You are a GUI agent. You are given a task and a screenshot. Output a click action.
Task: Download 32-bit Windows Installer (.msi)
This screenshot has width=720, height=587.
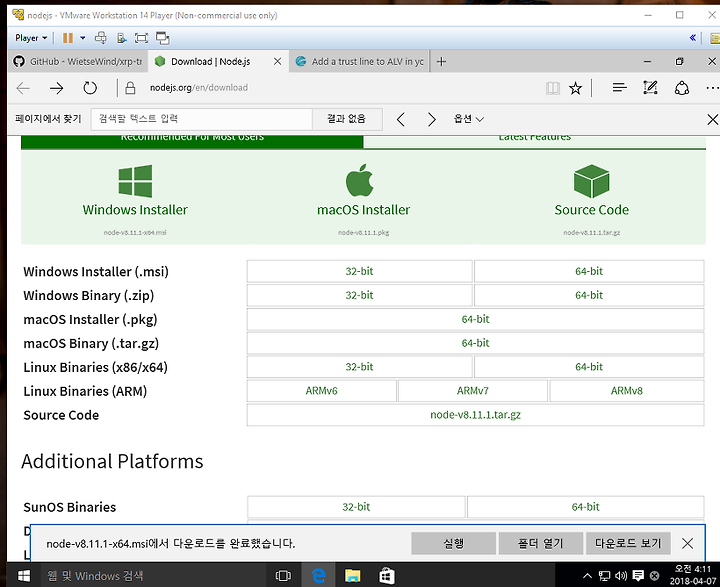360,271
